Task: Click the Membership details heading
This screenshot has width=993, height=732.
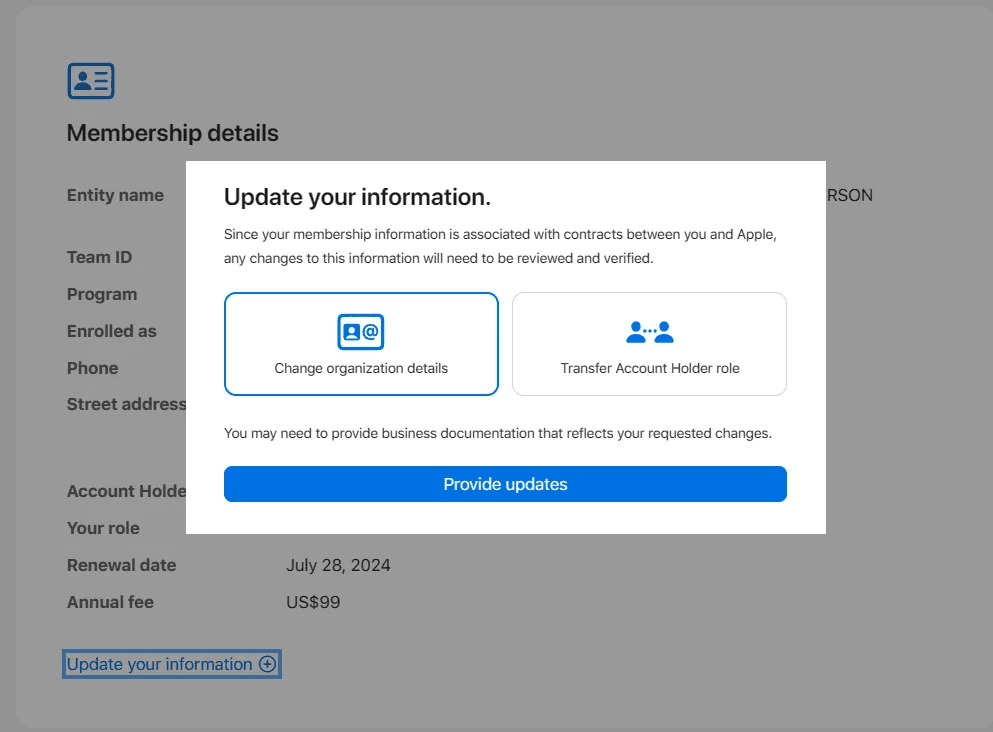Action: coord(172,133)
